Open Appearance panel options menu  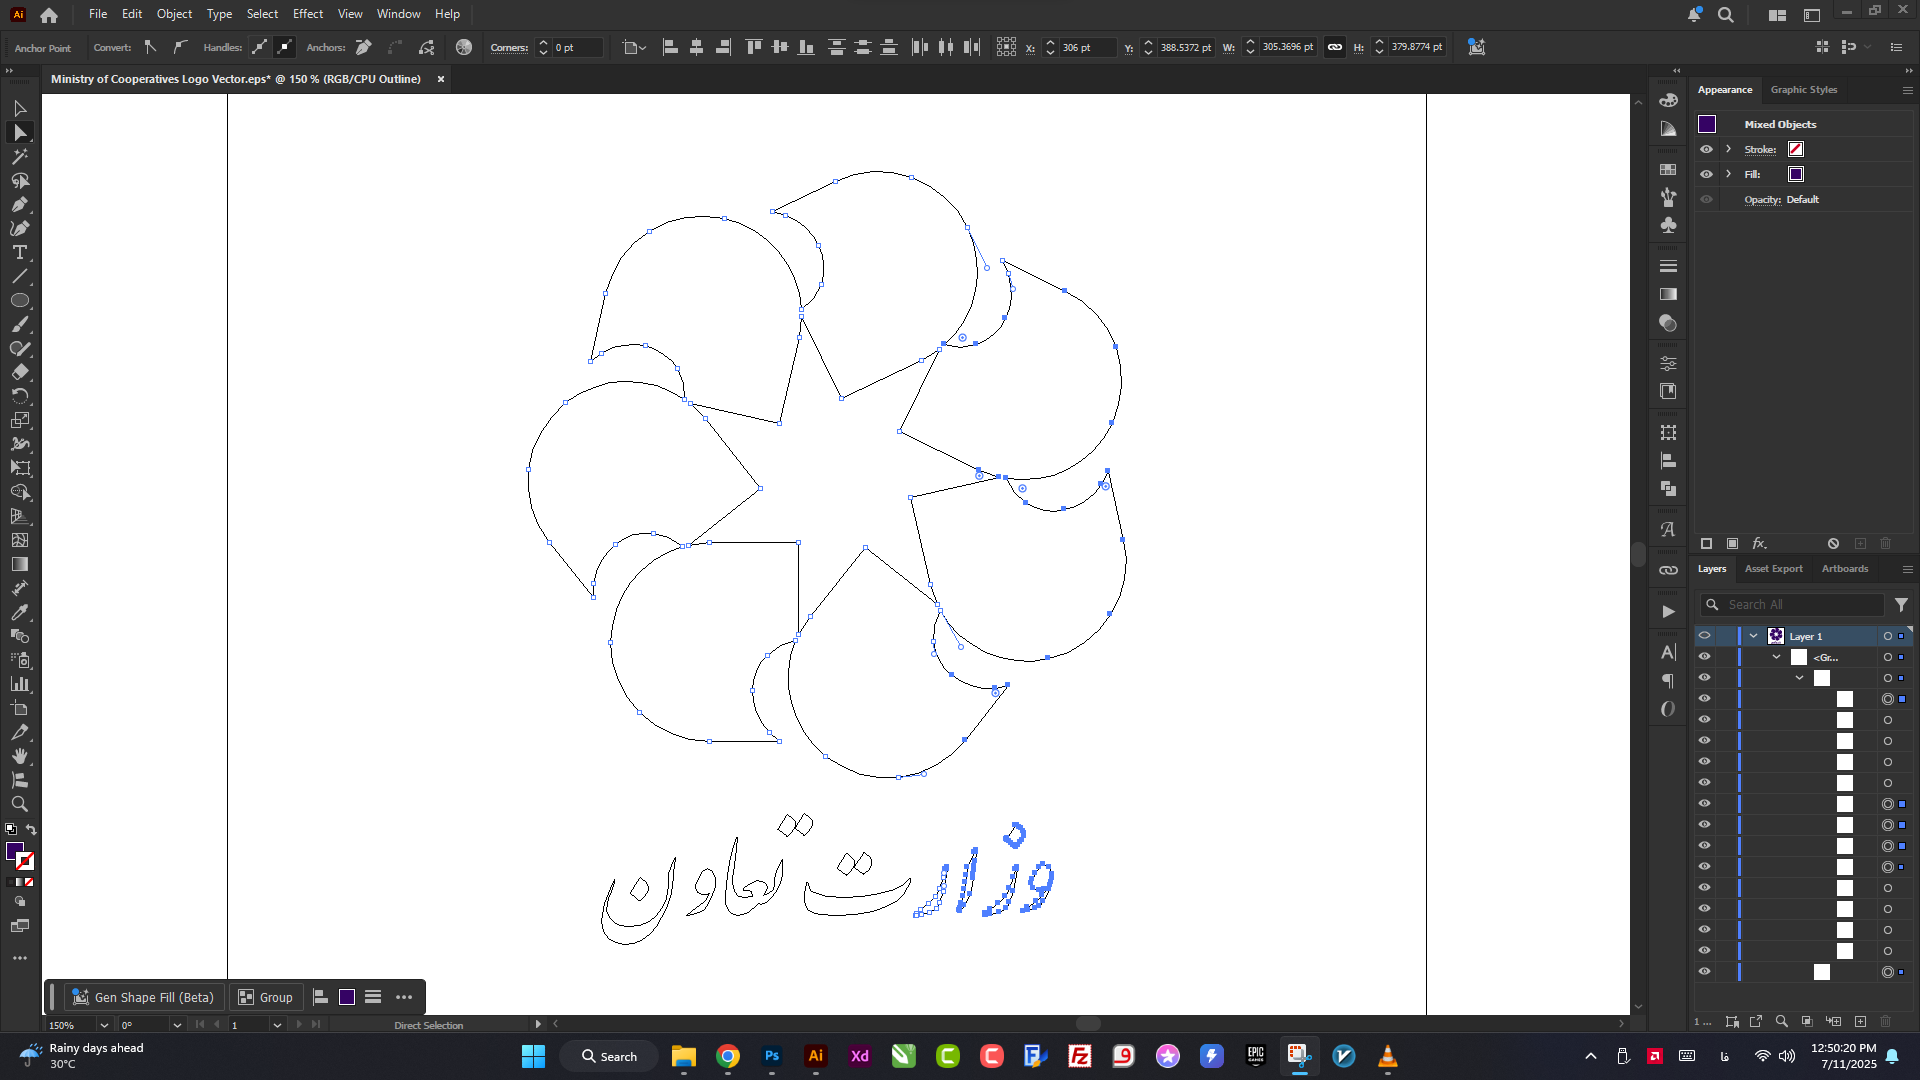1907,90
